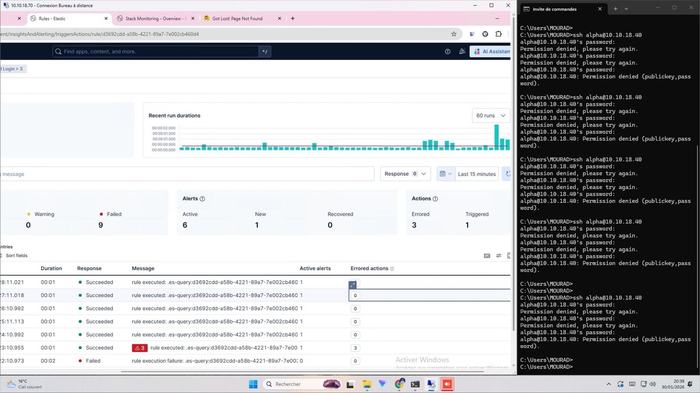Open a new browser tab
Screen dimensions: 700x393
tap(292, 19)
